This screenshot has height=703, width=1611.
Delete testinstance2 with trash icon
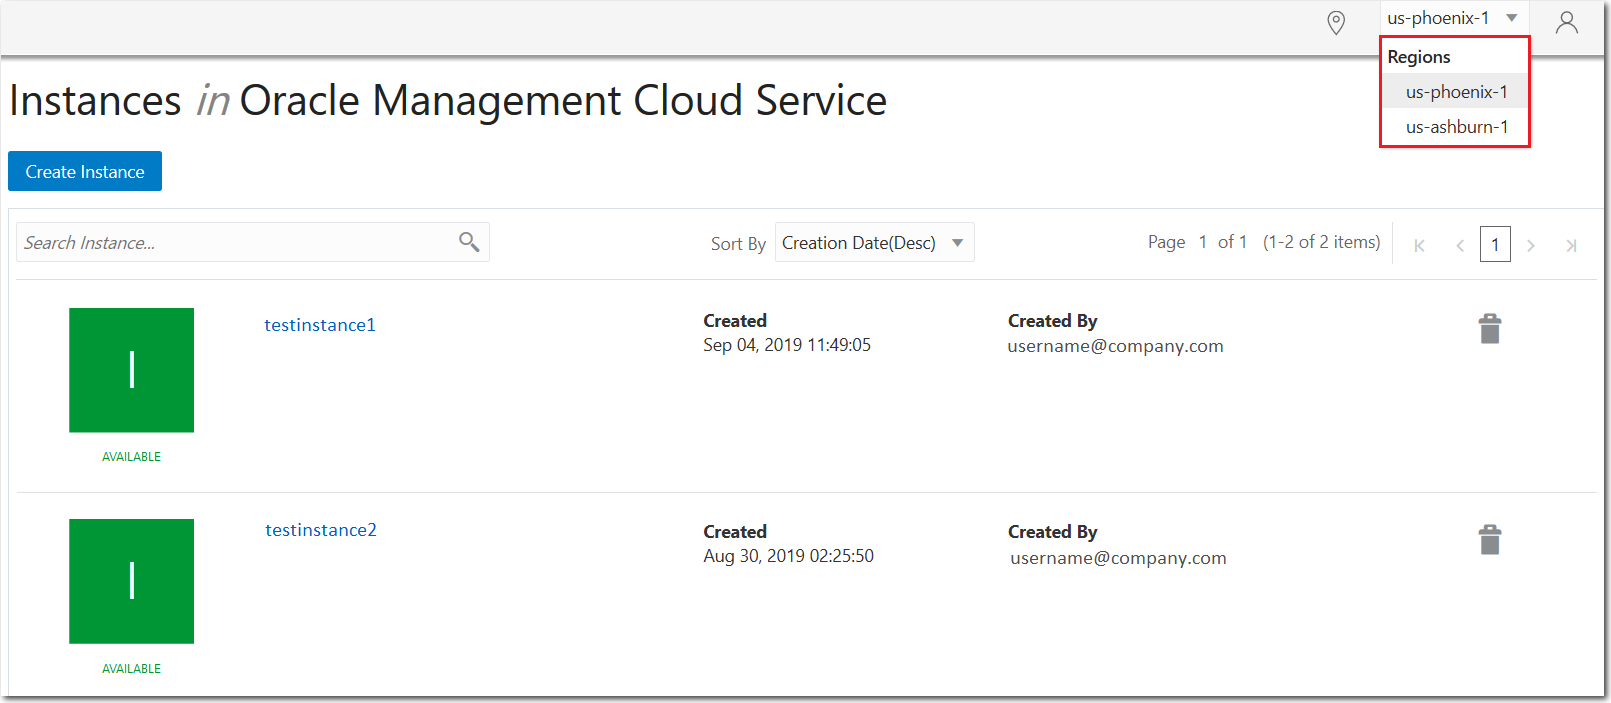coord(1490,540)
